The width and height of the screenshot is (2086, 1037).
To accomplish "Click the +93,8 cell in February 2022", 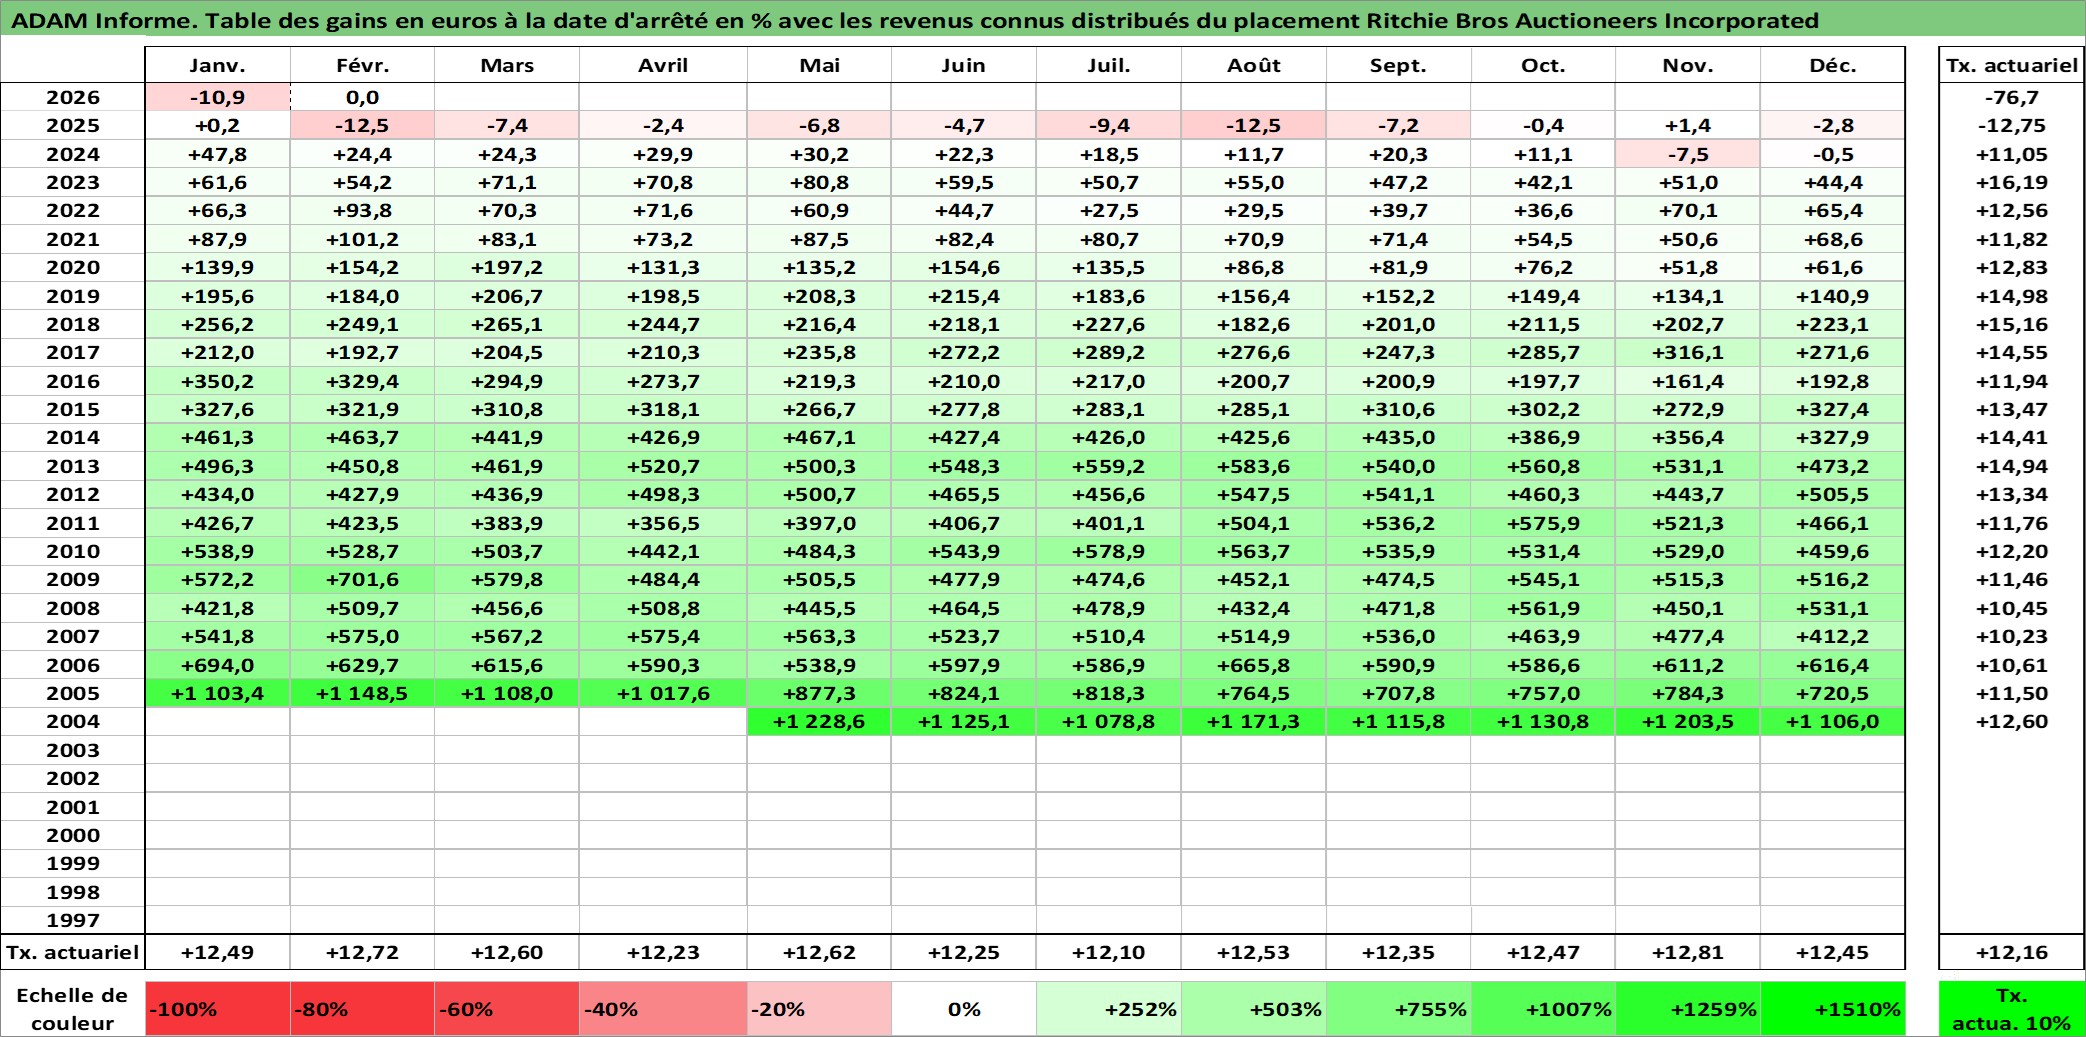I will pyautogui.click(x=362, y=210).
